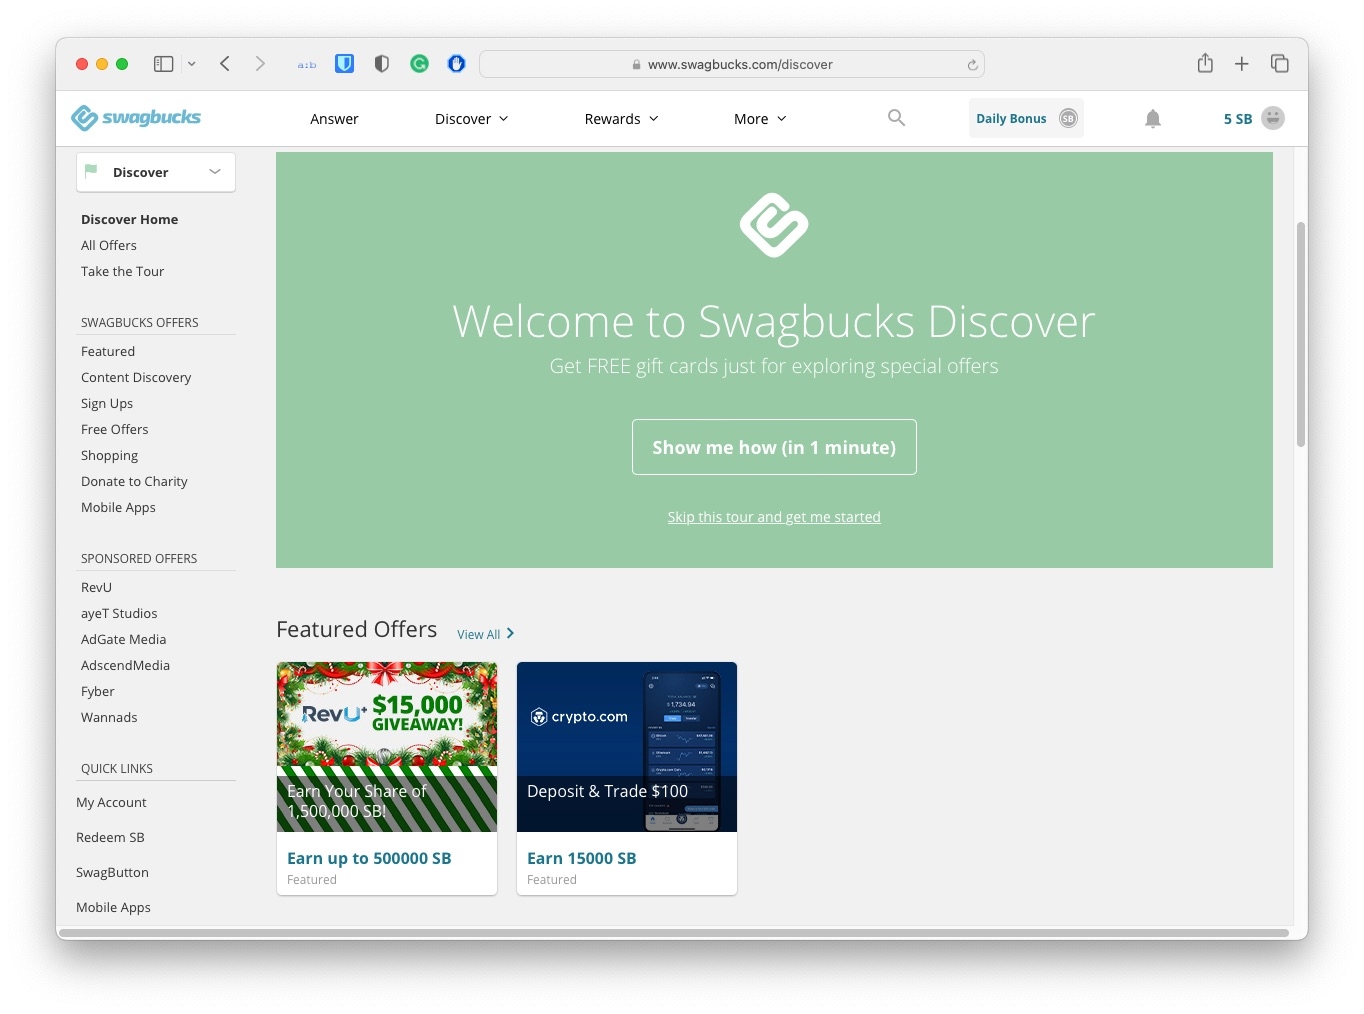
Task: Open AdscendMedia offers
Action: coord(125,665)
